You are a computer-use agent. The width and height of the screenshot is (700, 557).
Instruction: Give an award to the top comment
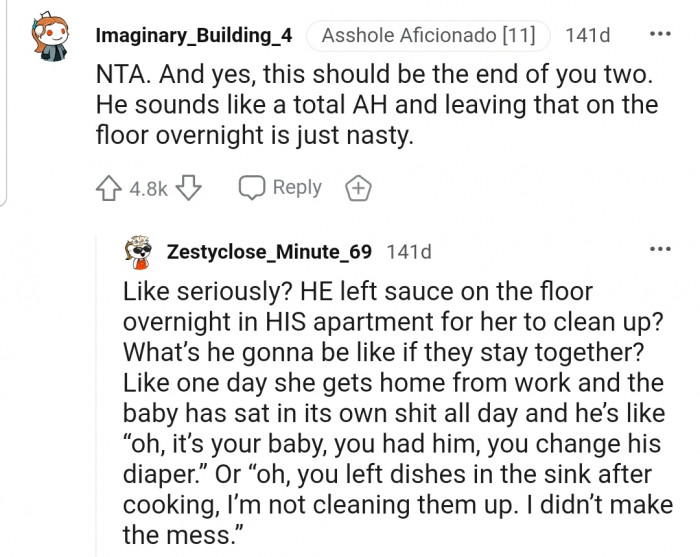click(357, 188)
